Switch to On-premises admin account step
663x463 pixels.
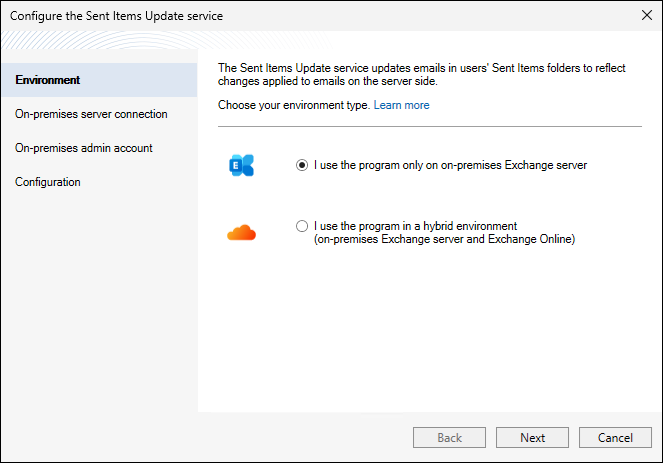(x=84, y=148)
